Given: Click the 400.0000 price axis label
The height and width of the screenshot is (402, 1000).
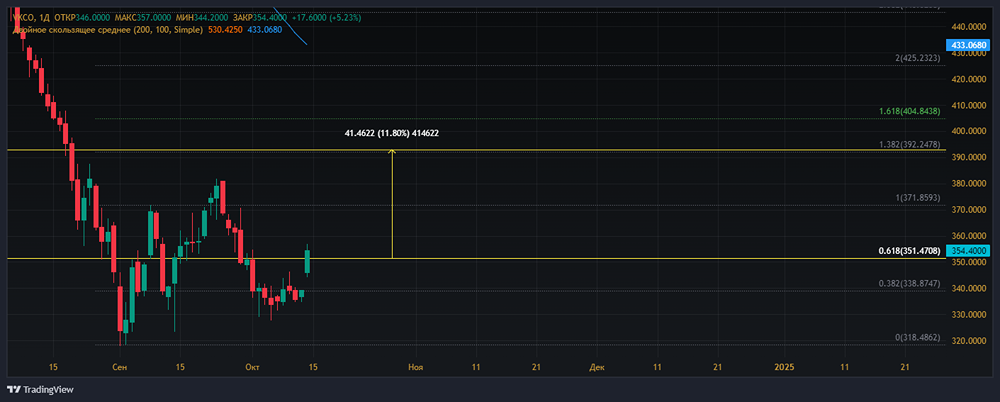Looking at the screenshot, I should click(969, 131).
